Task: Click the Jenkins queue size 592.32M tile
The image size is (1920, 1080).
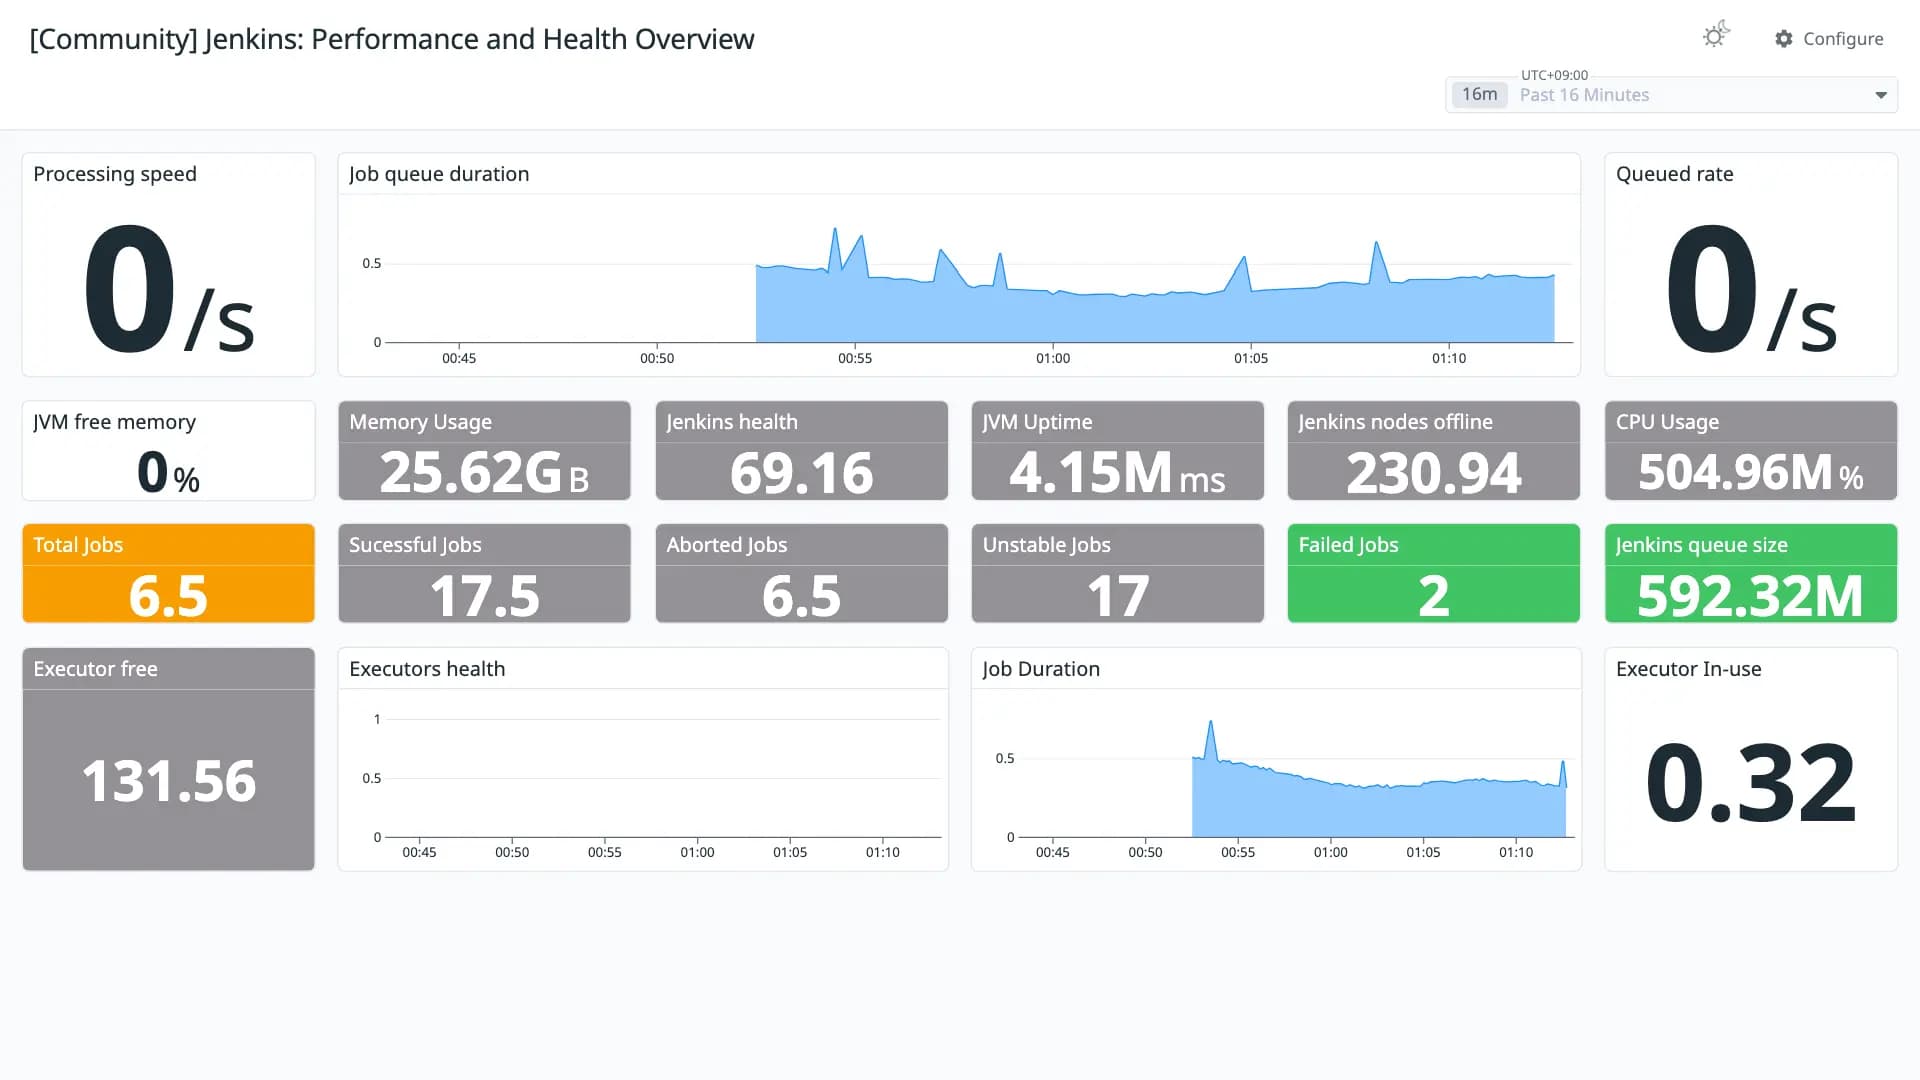Action: point(1751,574)
